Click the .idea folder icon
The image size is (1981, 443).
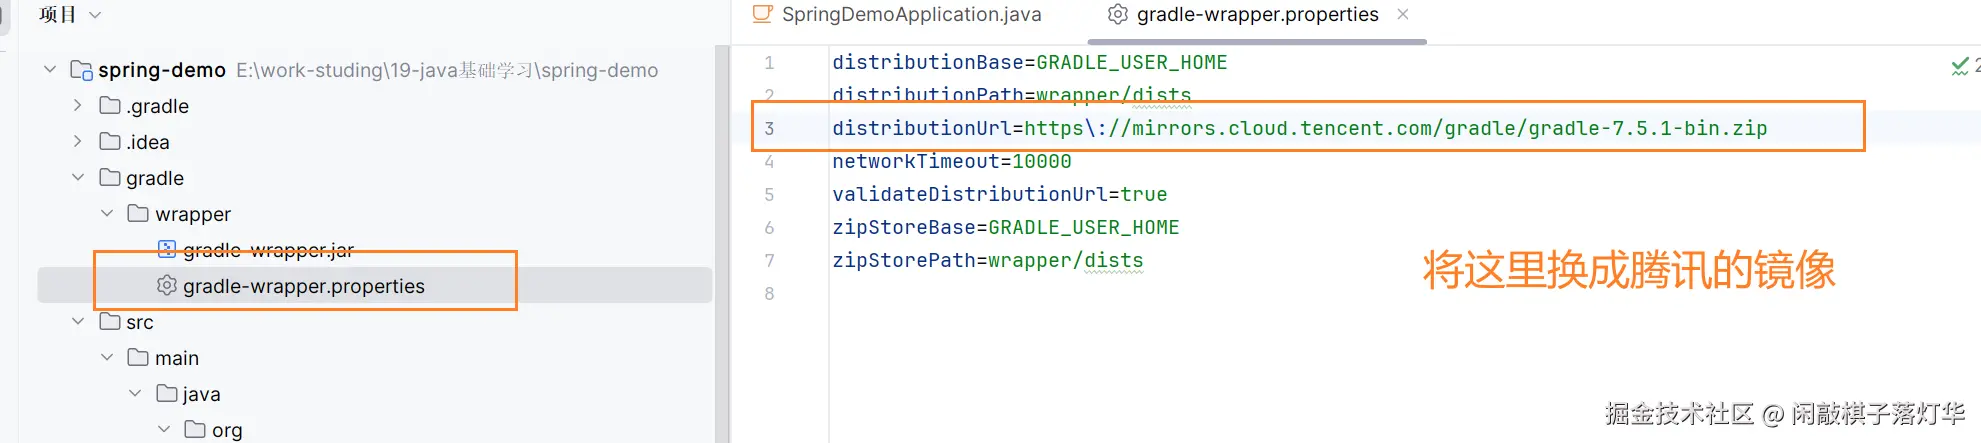(110, 141)
